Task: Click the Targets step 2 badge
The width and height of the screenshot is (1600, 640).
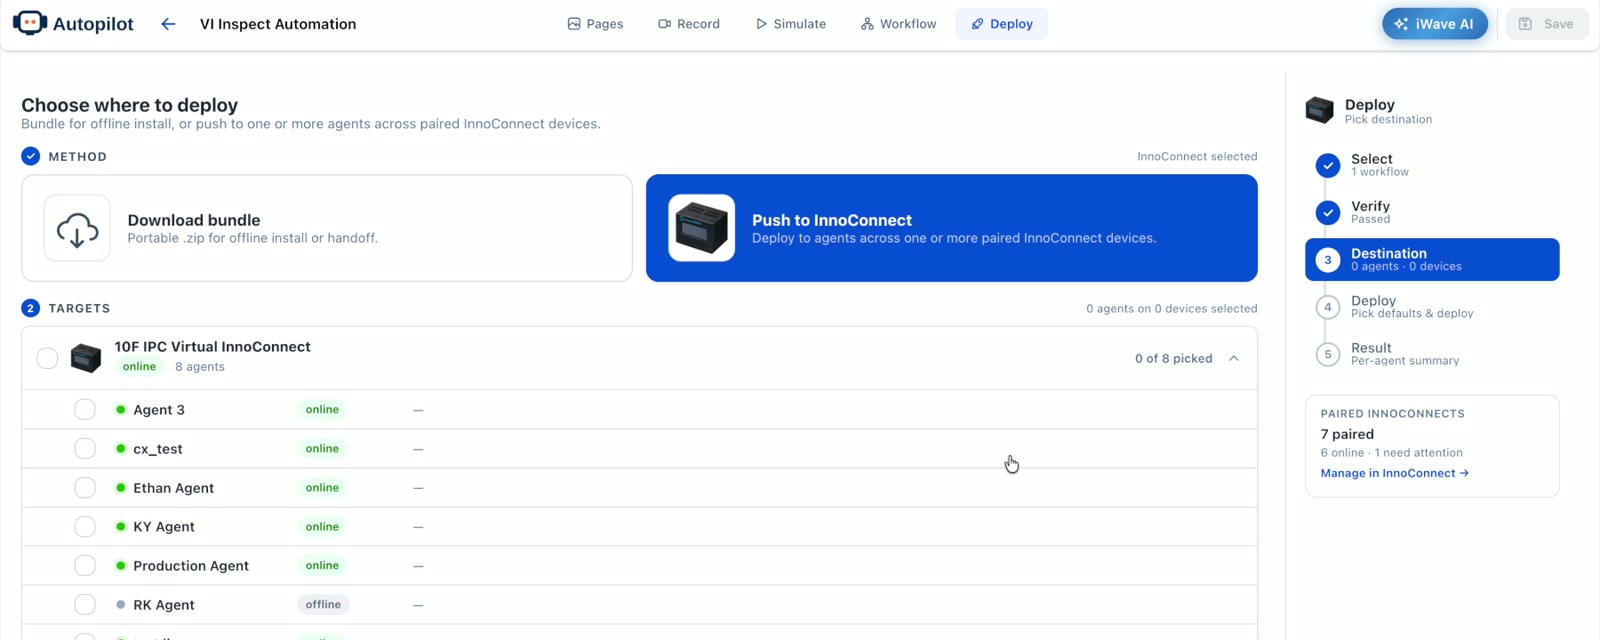Action: 30,308
